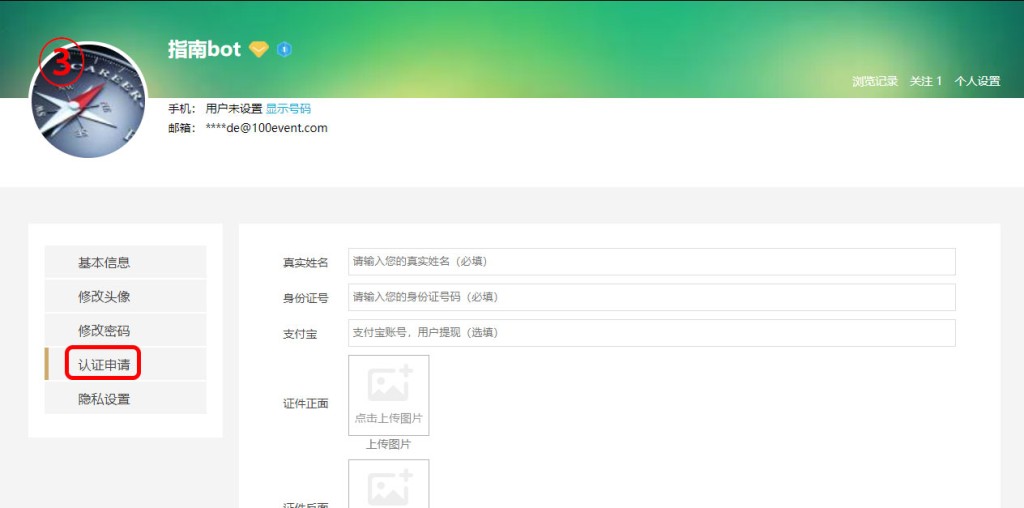
Task: Focus the 真实姓名 real name field
Action: (x=652, y=261)
